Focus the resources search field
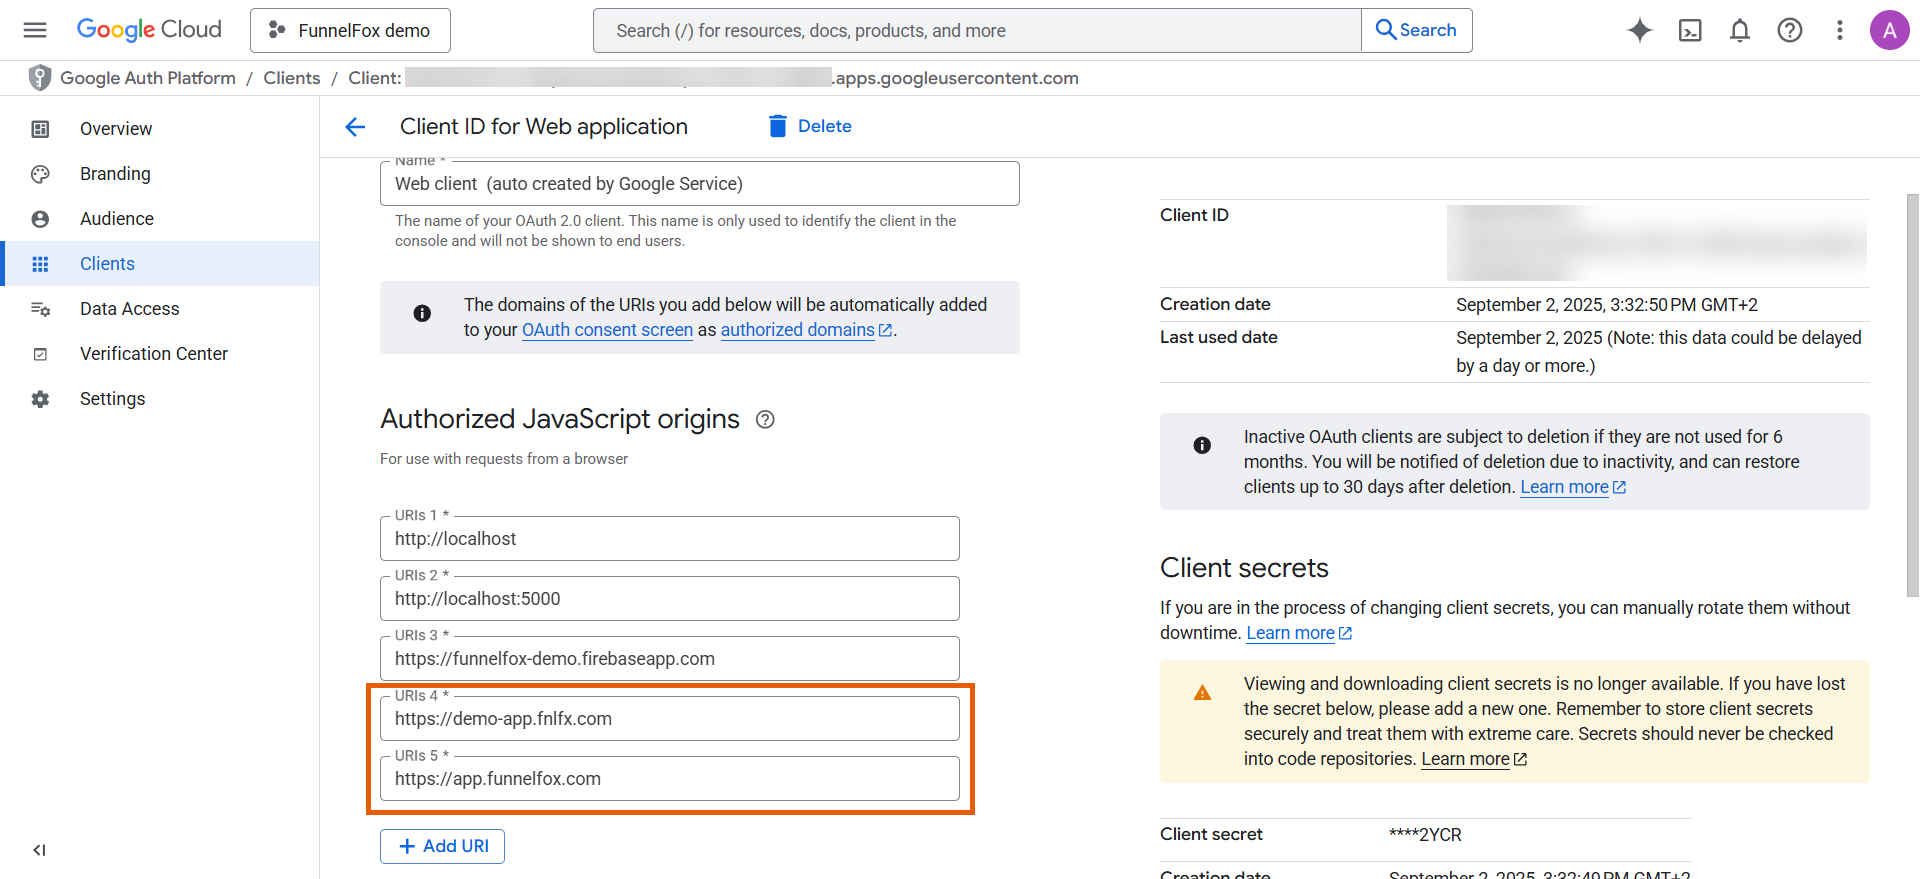 click(x=977, y=30)
